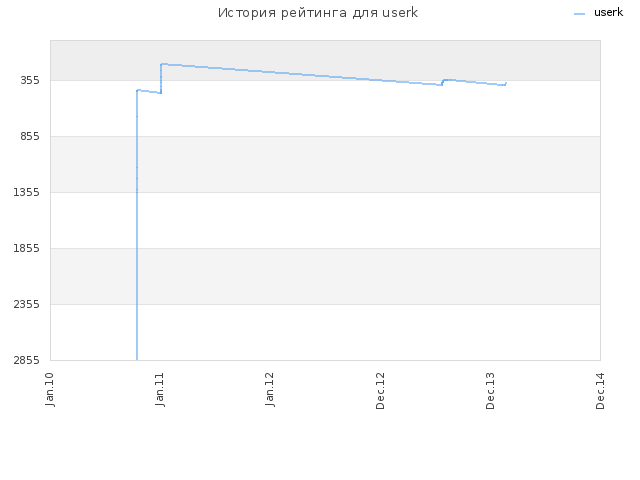Select the 1355 y-axis label
This screenshot has height=480, width=640.
coord(27,192)
